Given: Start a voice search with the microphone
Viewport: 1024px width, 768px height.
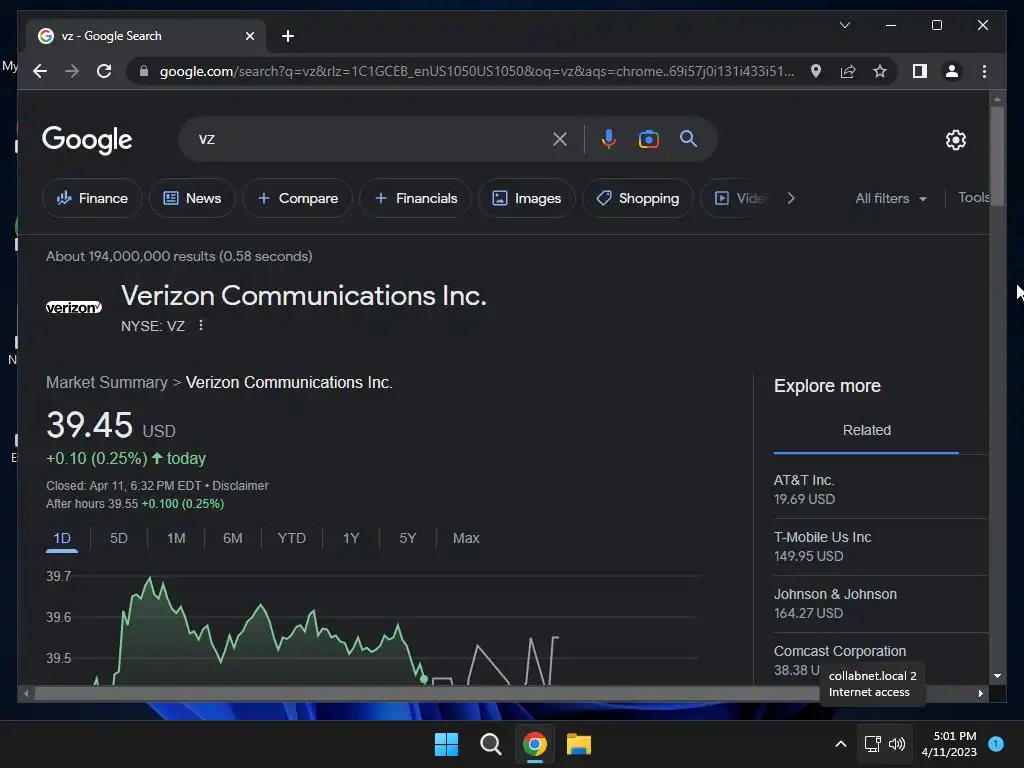Looking at the screenshot, I should pos(609,139).
